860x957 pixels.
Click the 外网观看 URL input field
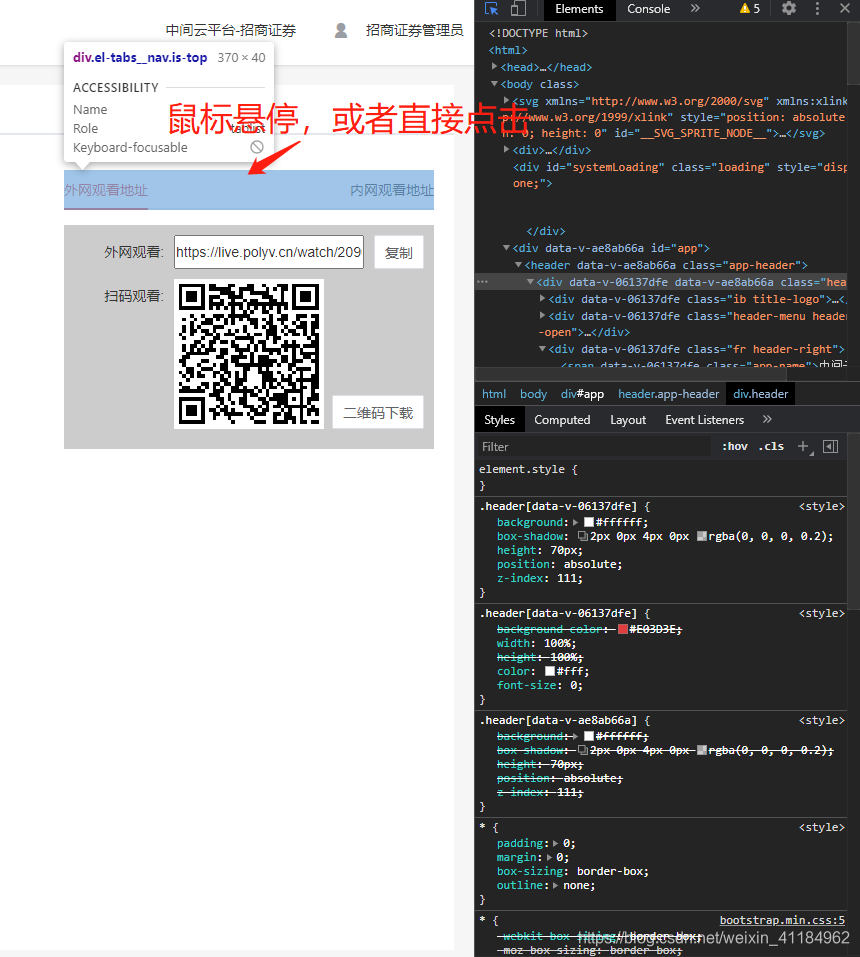pyautogui.click(x=269, y=252)
